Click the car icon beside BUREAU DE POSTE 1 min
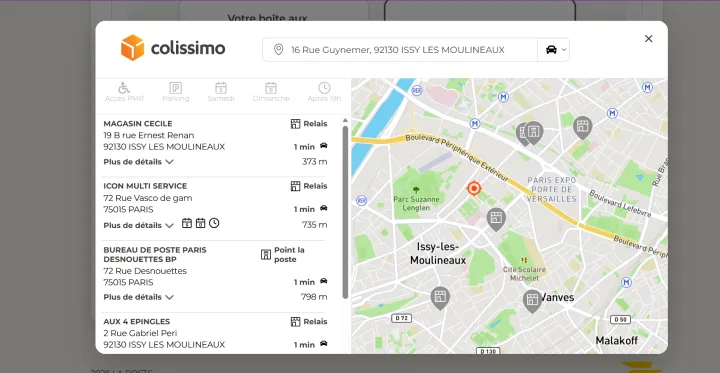Viewport: 720px width, 373px height. [x=324, y=281]
